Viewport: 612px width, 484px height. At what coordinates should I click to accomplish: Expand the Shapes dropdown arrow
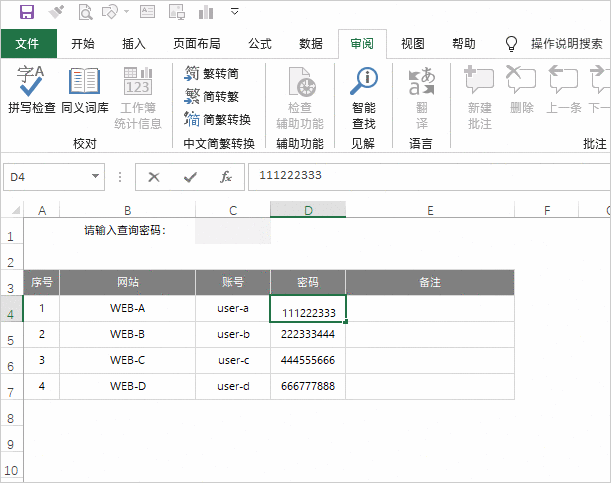click(x=126, y=12)
